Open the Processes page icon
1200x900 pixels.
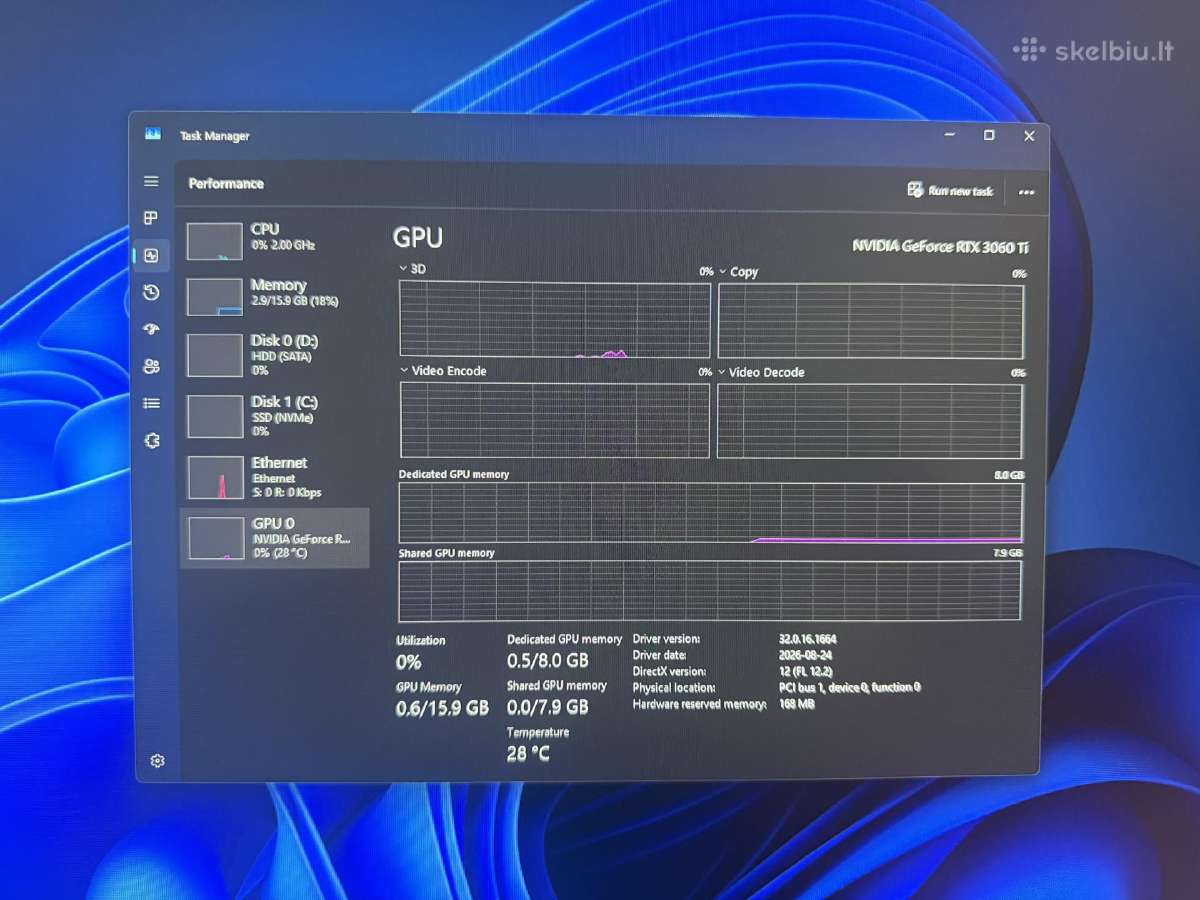coord(151,218)
